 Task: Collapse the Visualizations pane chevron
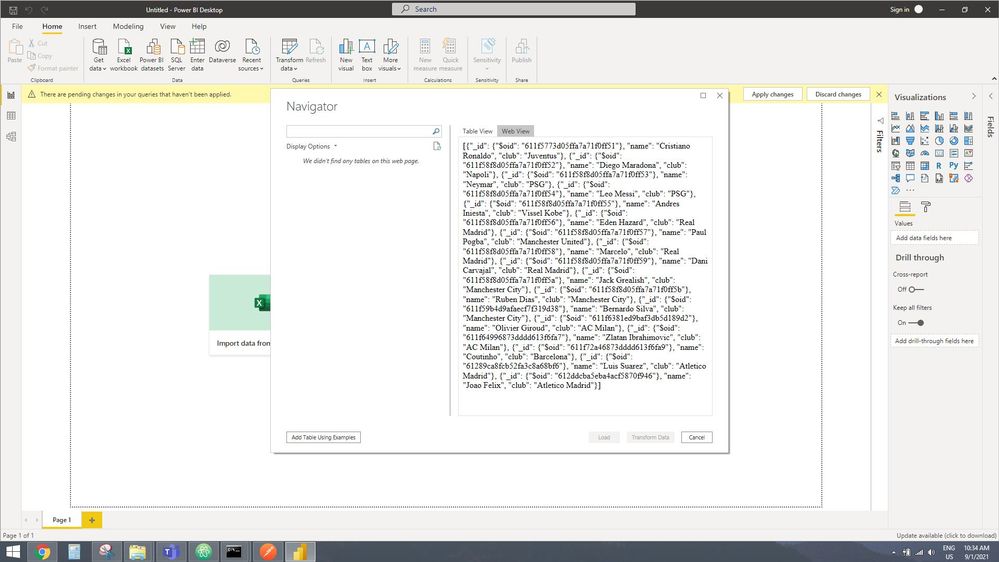click(974, 96)
